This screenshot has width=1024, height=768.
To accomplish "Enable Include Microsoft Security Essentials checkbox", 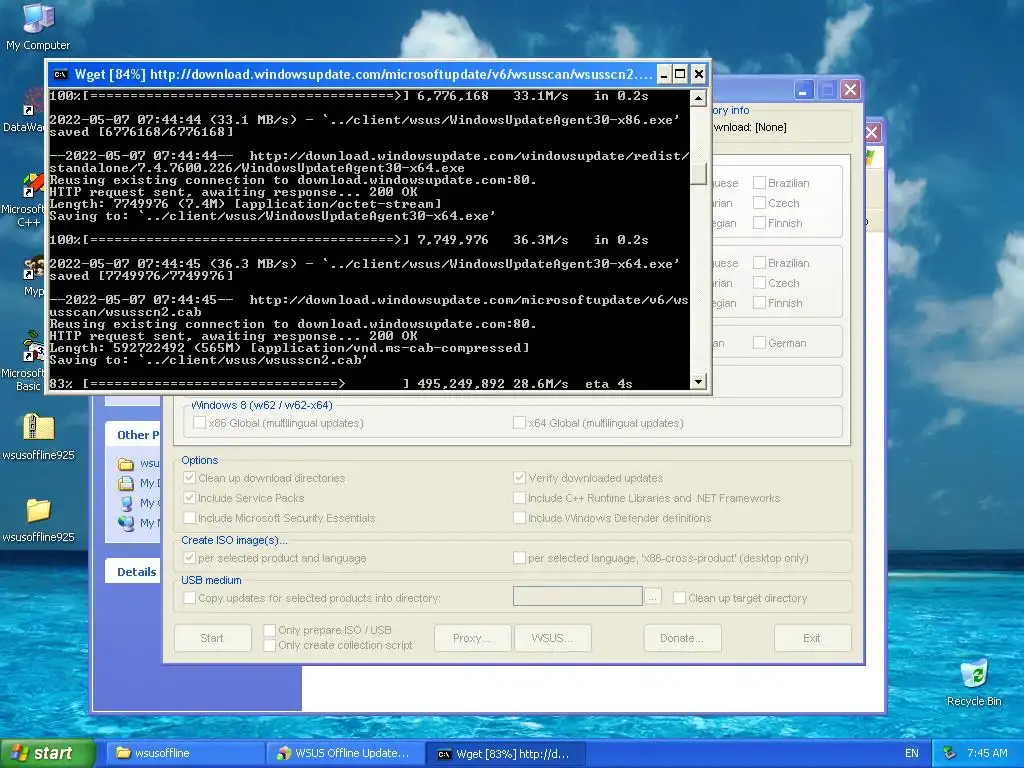I will [189, 518].
